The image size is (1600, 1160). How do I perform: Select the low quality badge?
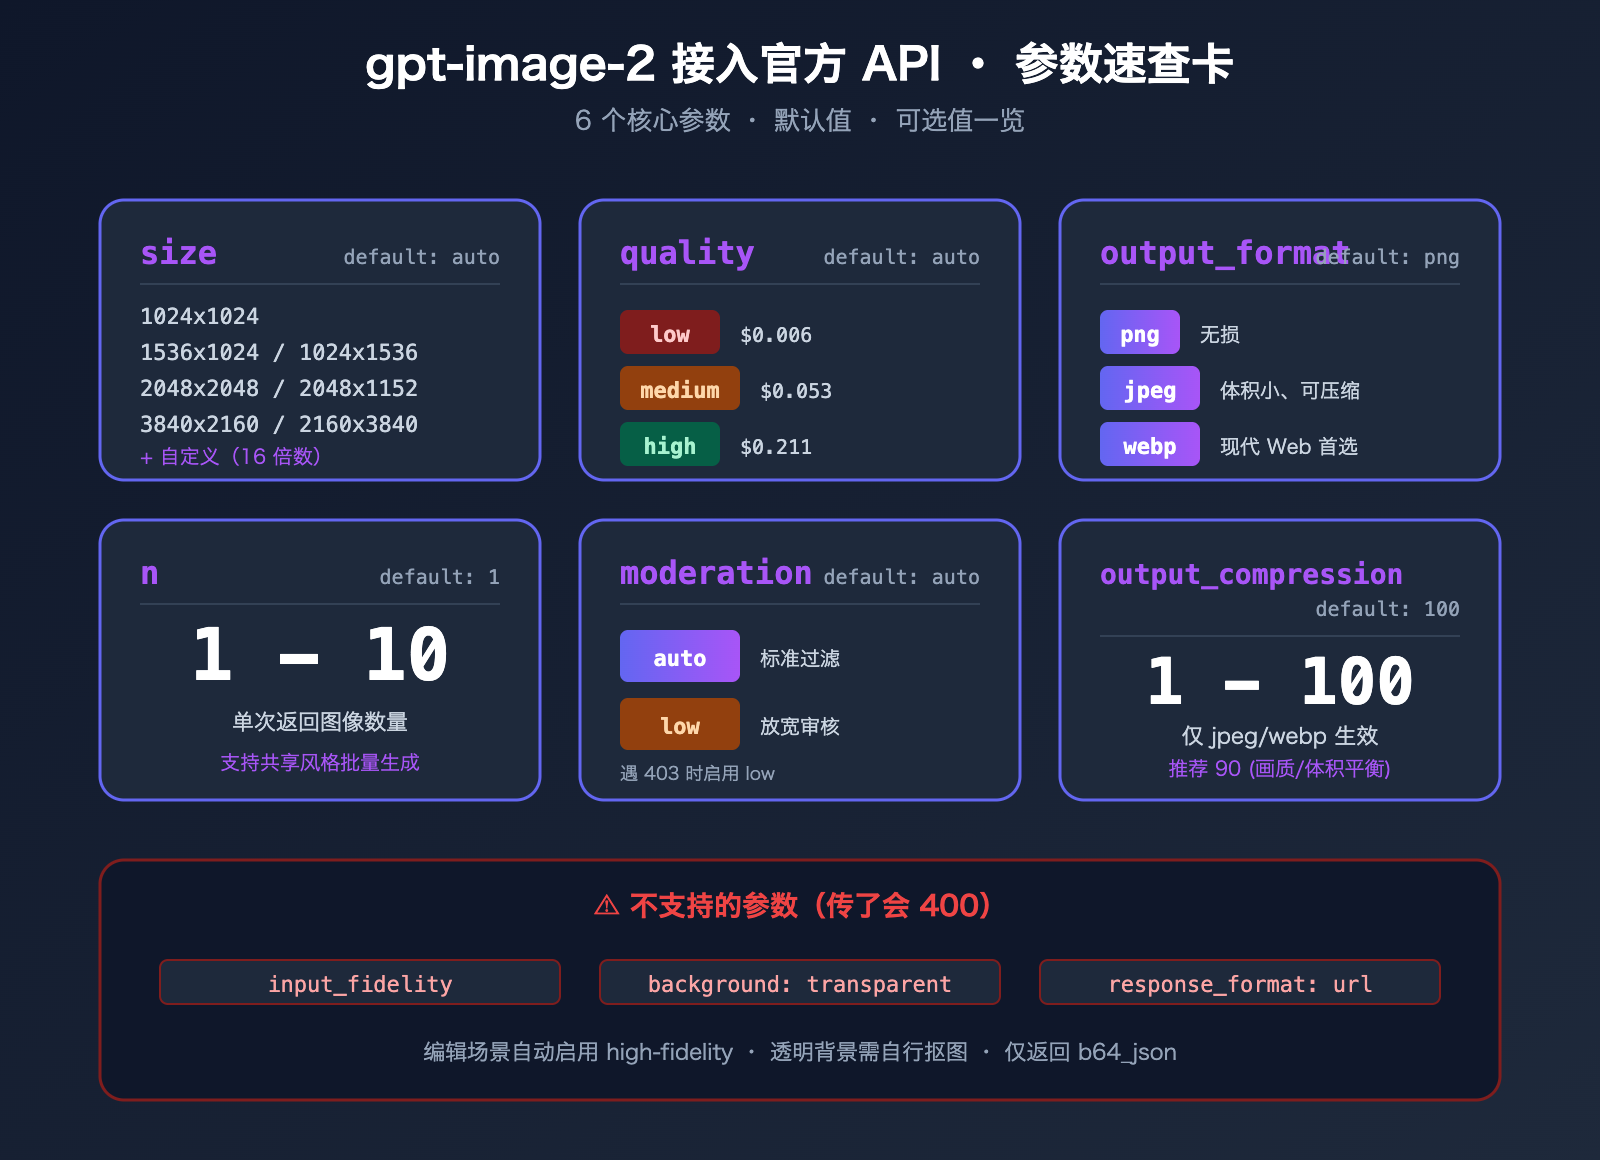669,333
